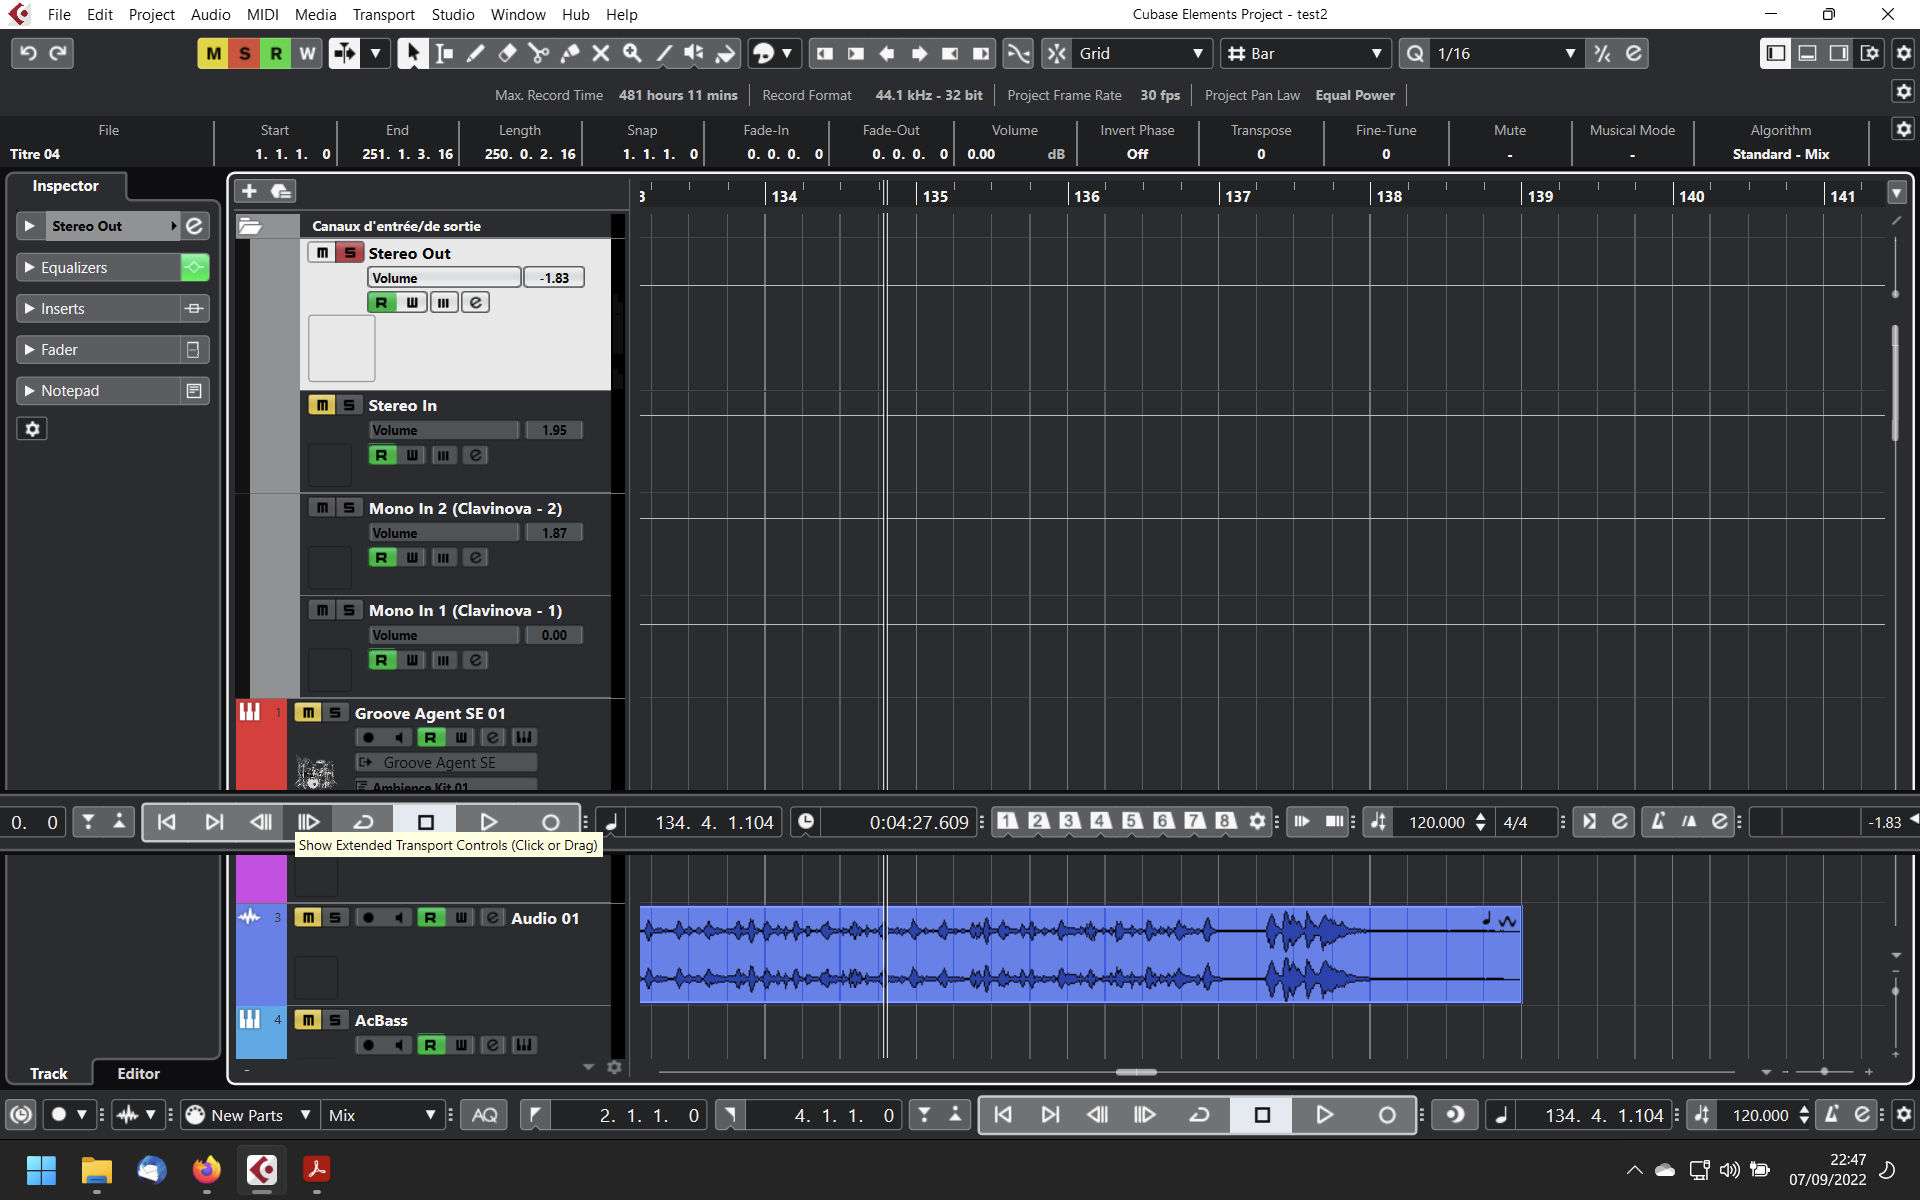Unmute the Audio 01 track
Screen dimensions: 1920x1200
[x=308, y=917]
